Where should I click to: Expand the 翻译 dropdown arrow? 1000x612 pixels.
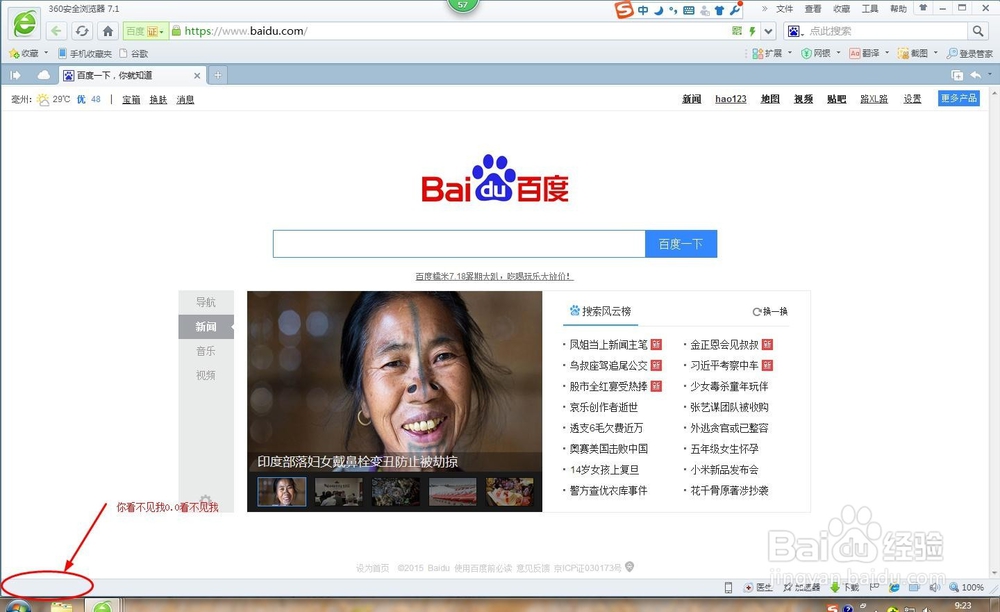887,53
